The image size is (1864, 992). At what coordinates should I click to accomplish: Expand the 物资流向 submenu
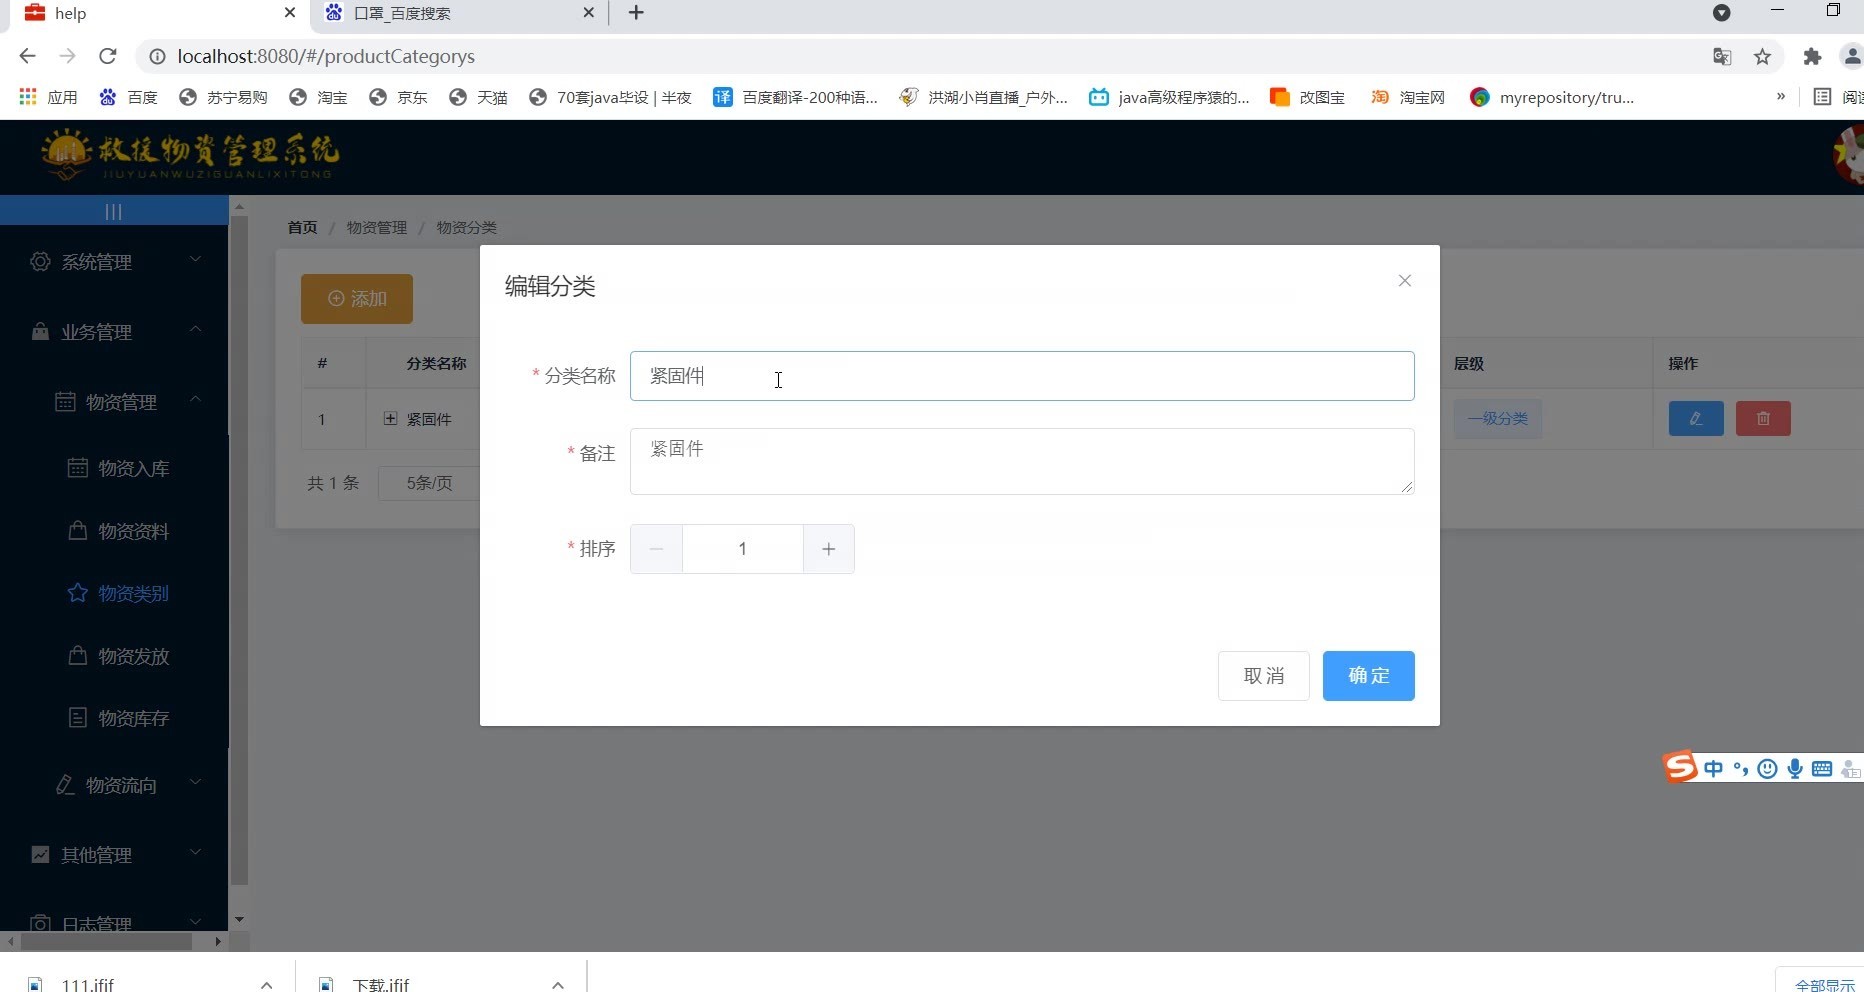(114, 786)
